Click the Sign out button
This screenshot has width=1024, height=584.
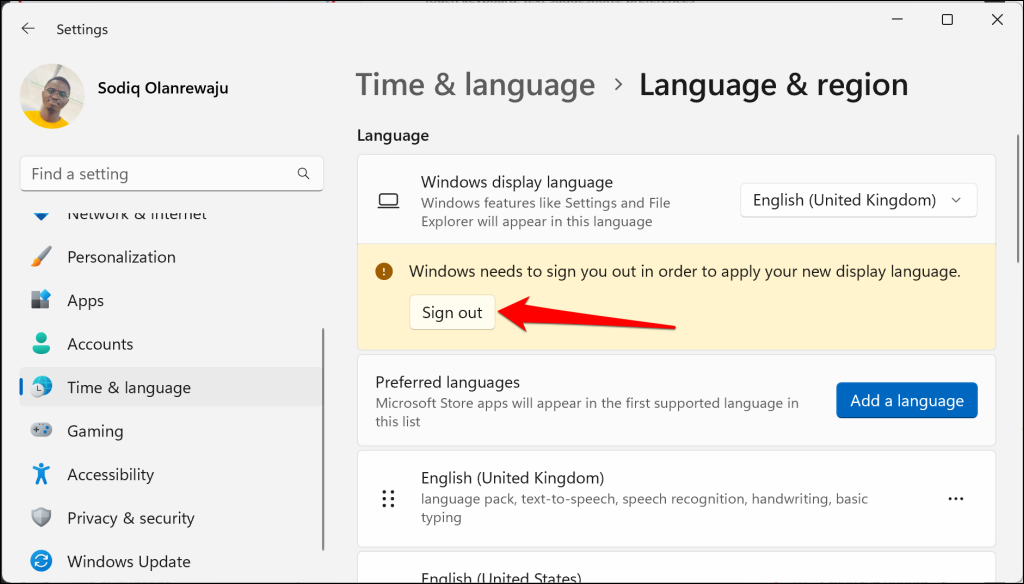(x=452, y=312)
